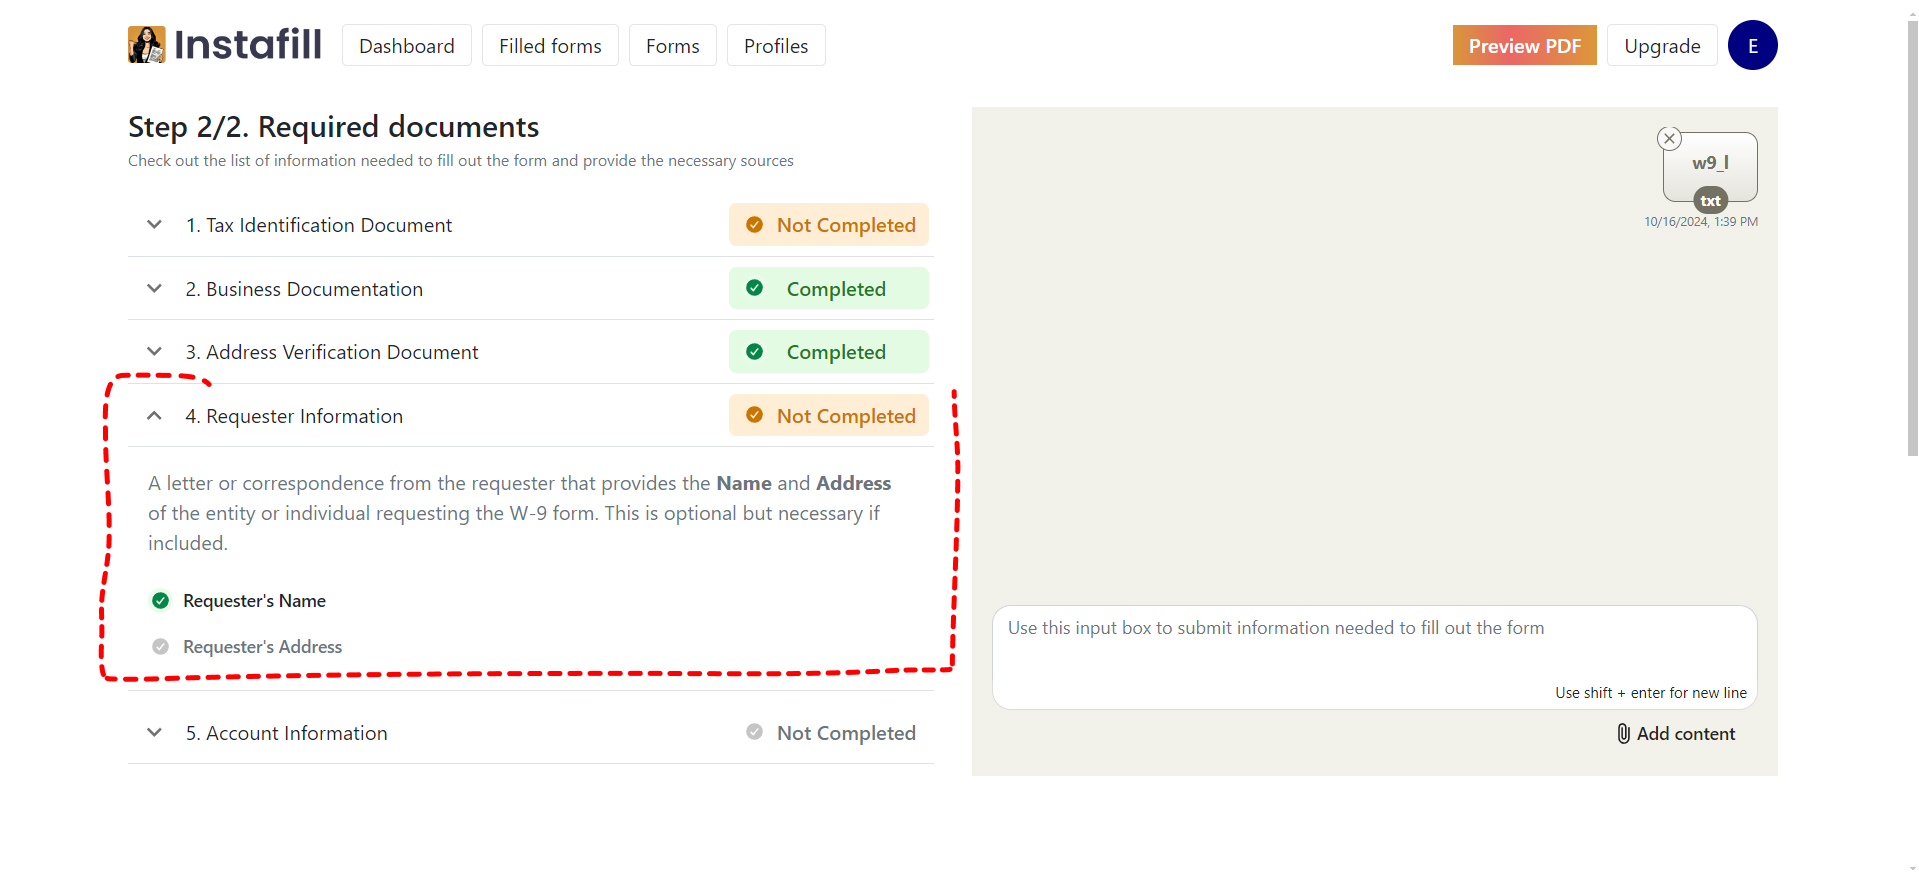The height and width of the screenshot is (873, 1919).
Task: Click Completed badge for Address Verification
Action: 829,352
